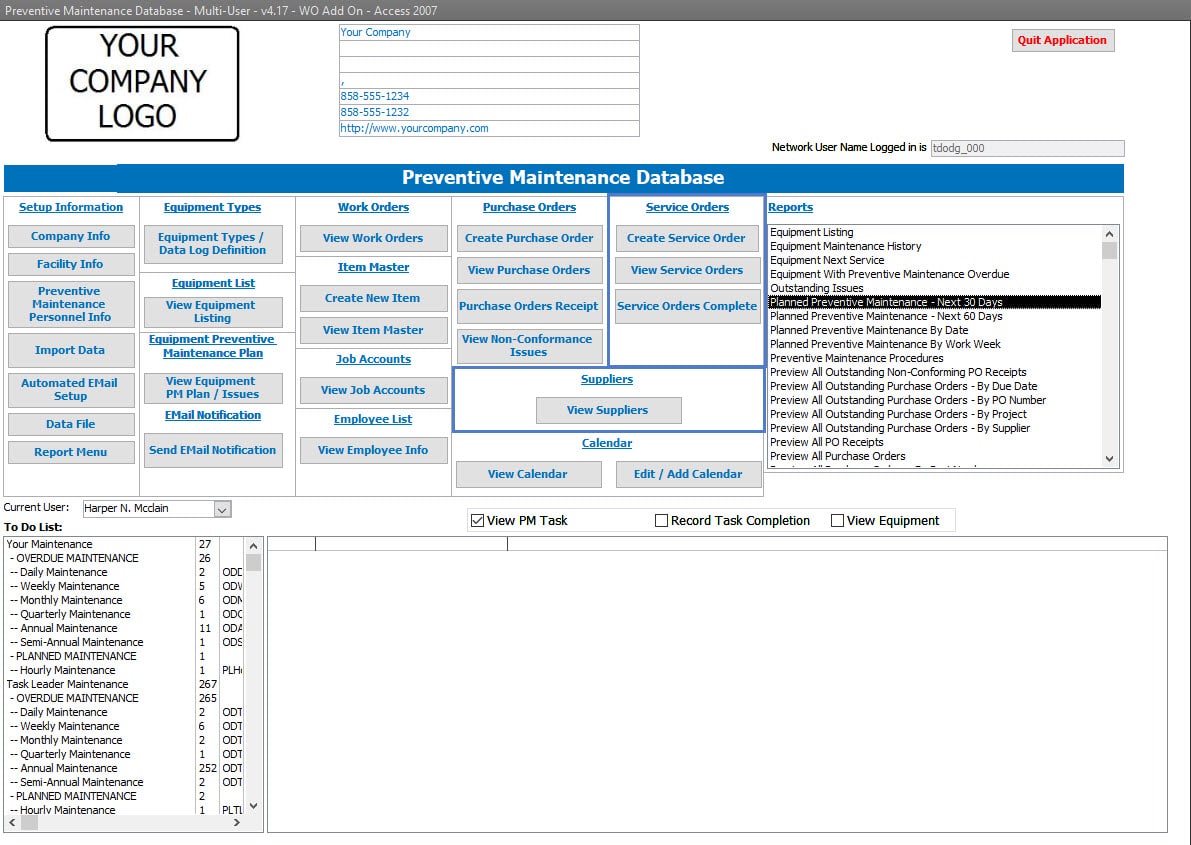
Task: Click the Network User Name field
Action: pyautogui.click(x=1027, y=148)
